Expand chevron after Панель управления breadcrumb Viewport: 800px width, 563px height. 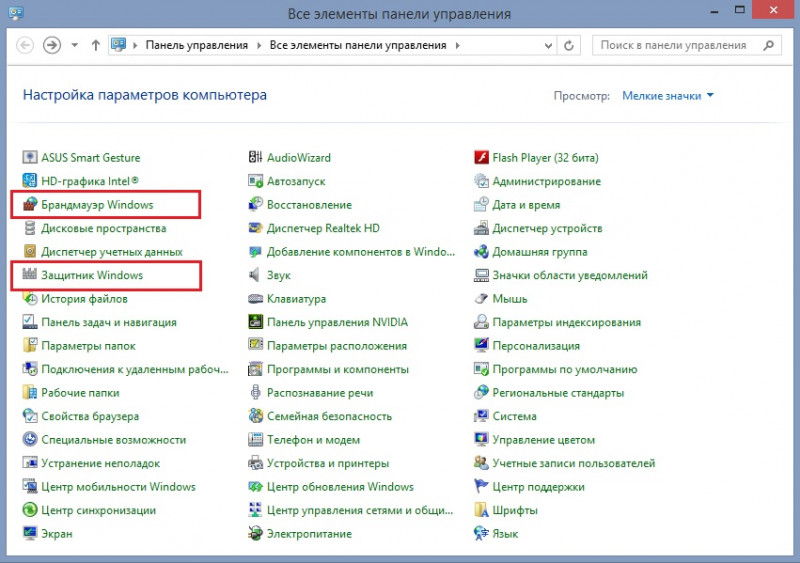259,45
